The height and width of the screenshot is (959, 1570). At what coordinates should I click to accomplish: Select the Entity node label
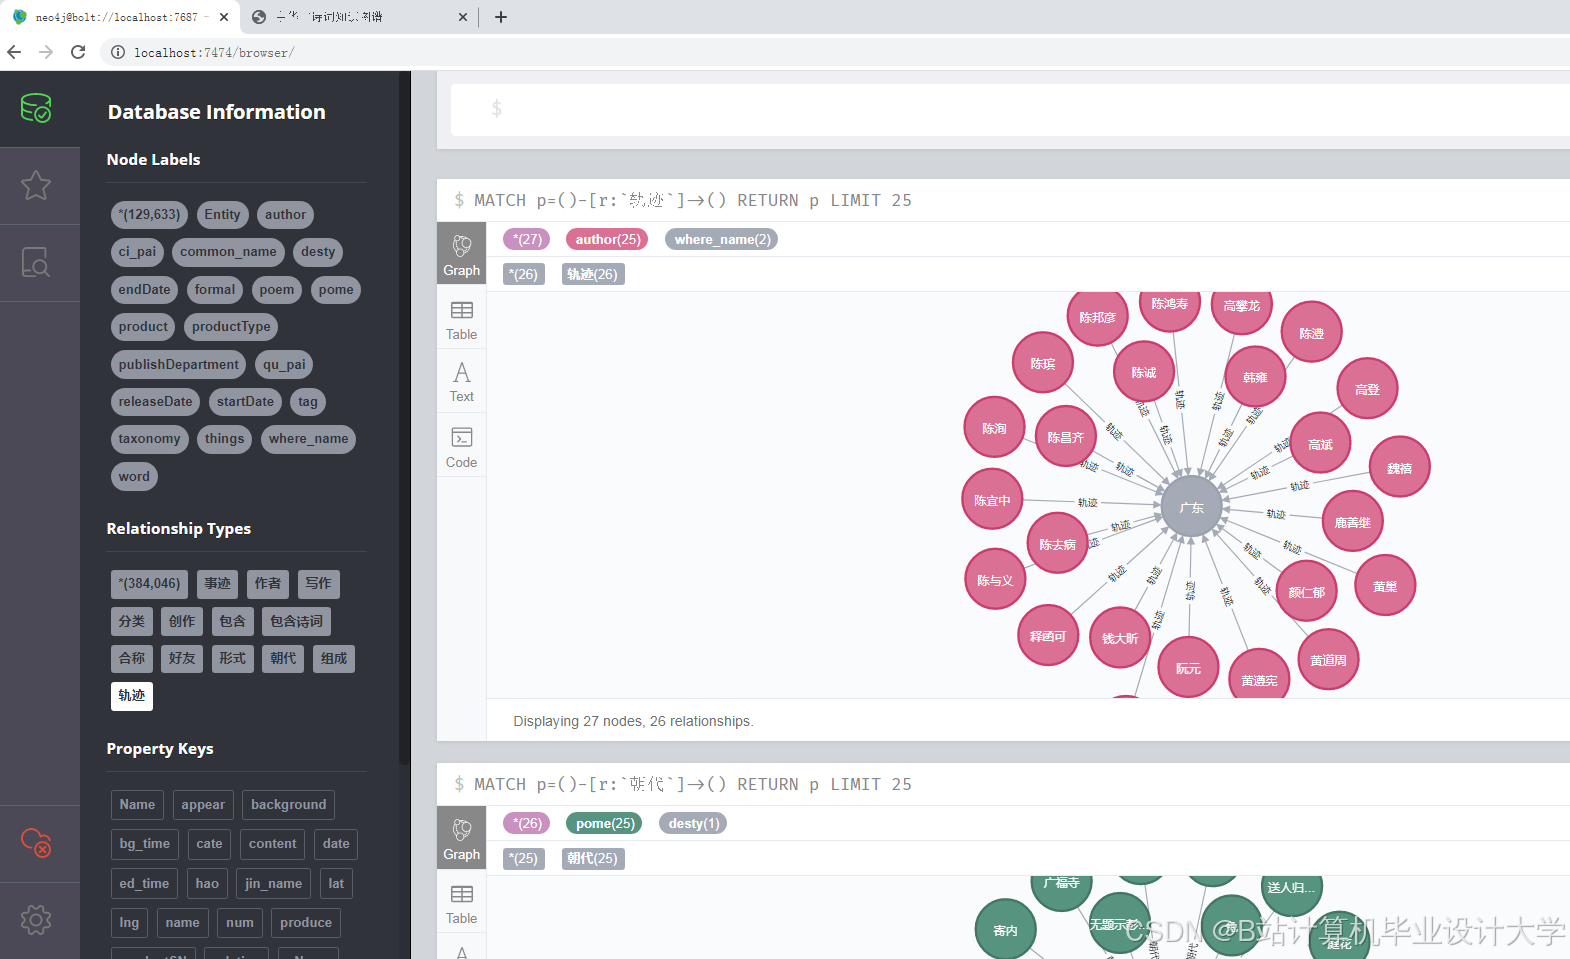[222, 215]
